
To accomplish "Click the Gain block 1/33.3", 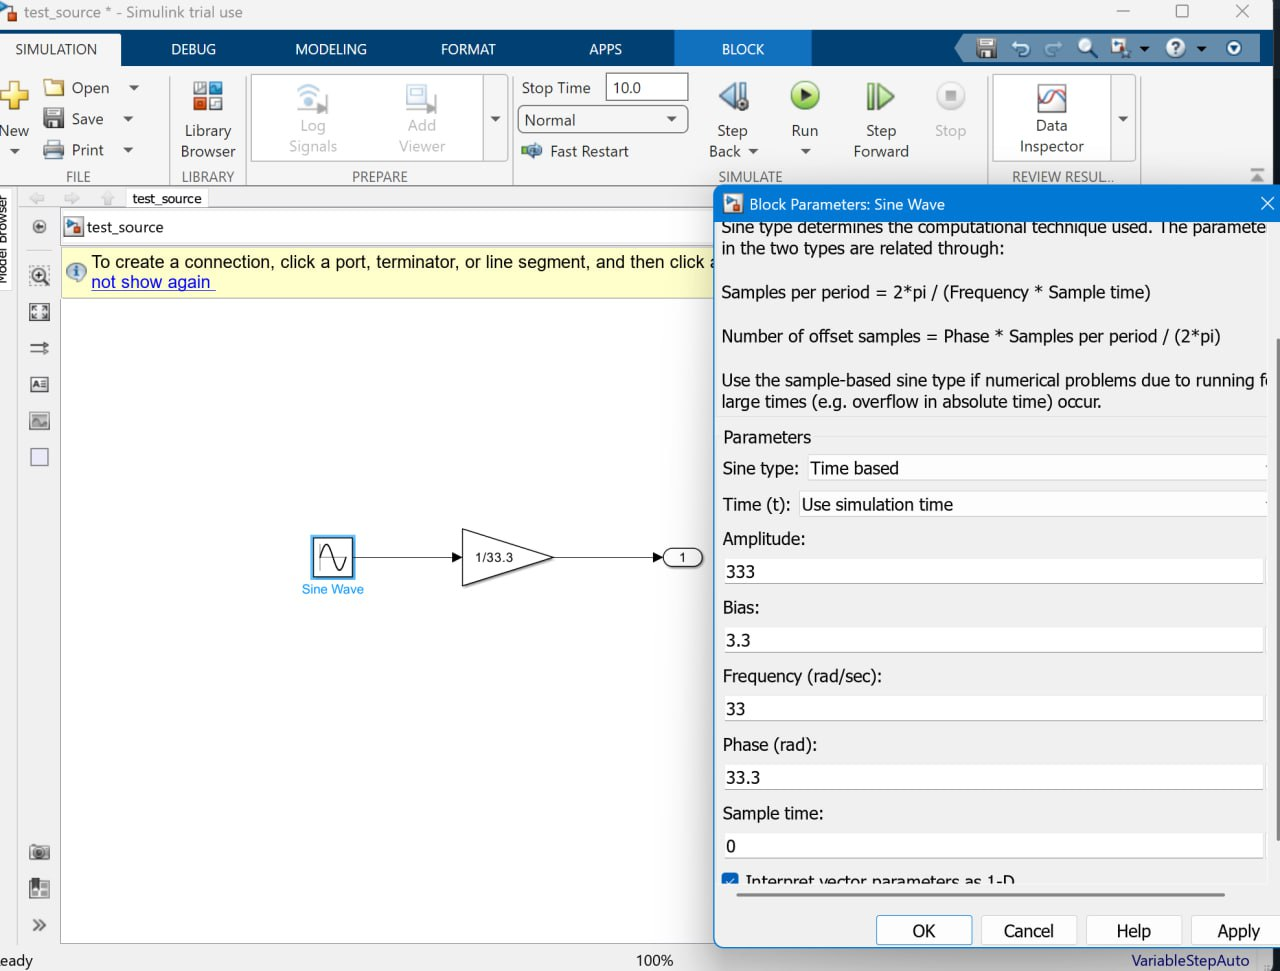I will point(502,557).
